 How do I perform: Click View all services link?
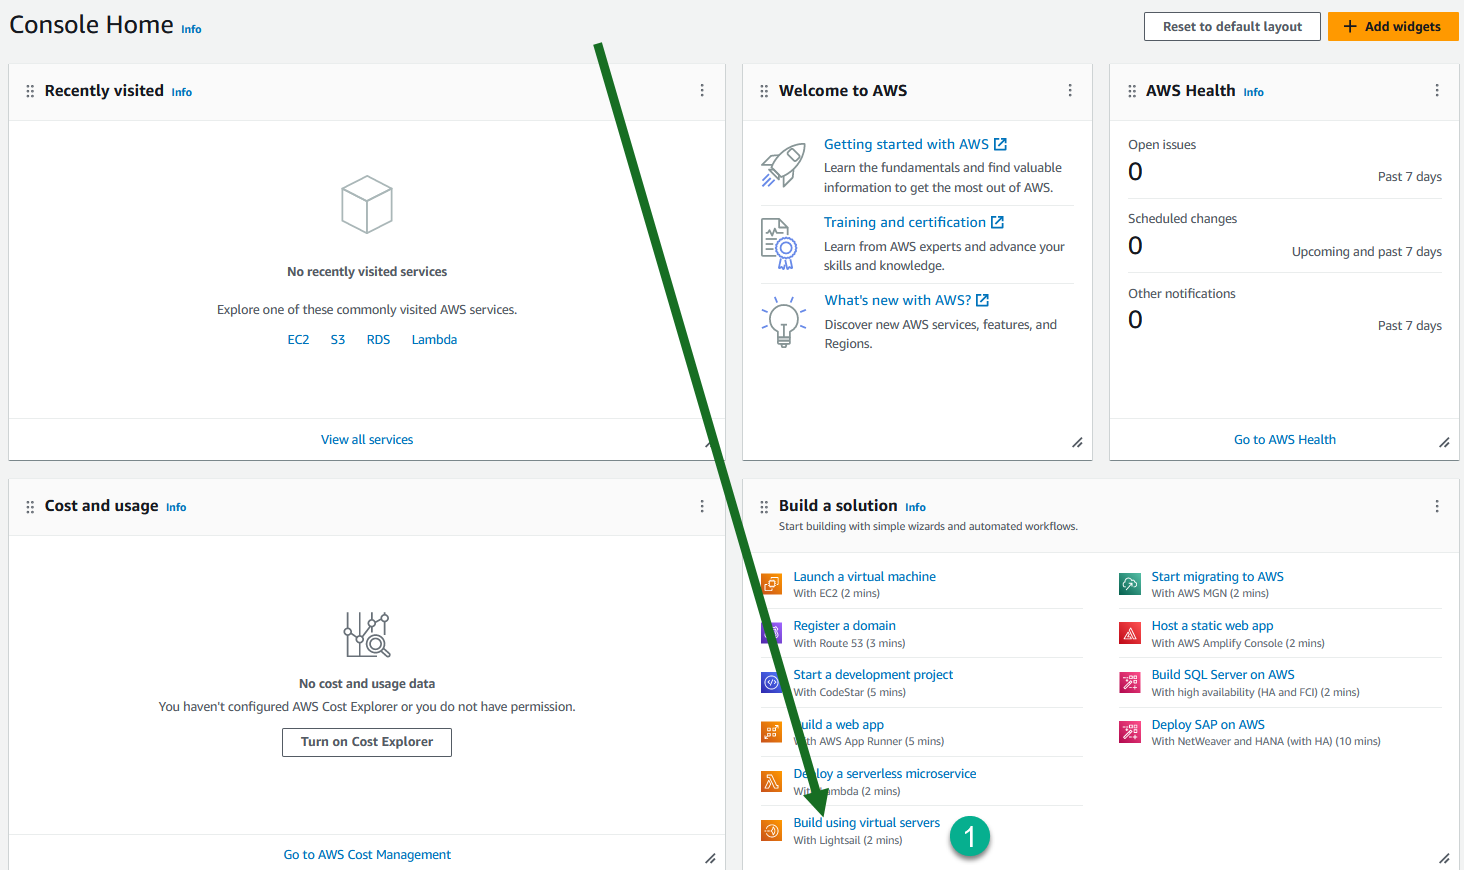(x=367, y=440)
